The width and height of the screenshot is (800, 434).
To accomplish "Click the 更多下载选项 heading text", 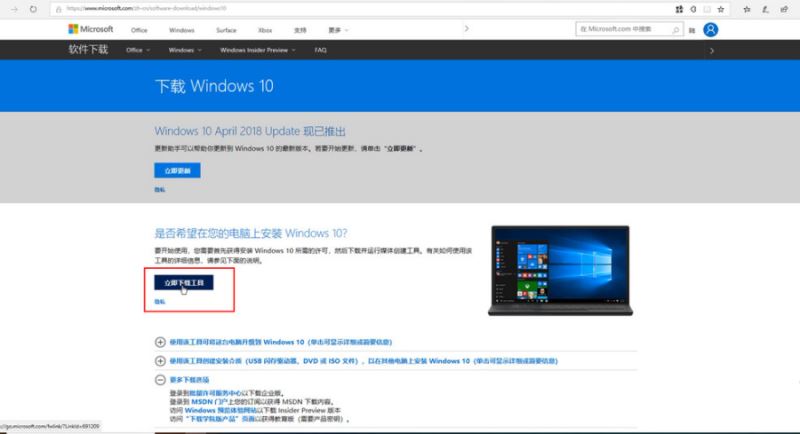I will pos(189,380).
